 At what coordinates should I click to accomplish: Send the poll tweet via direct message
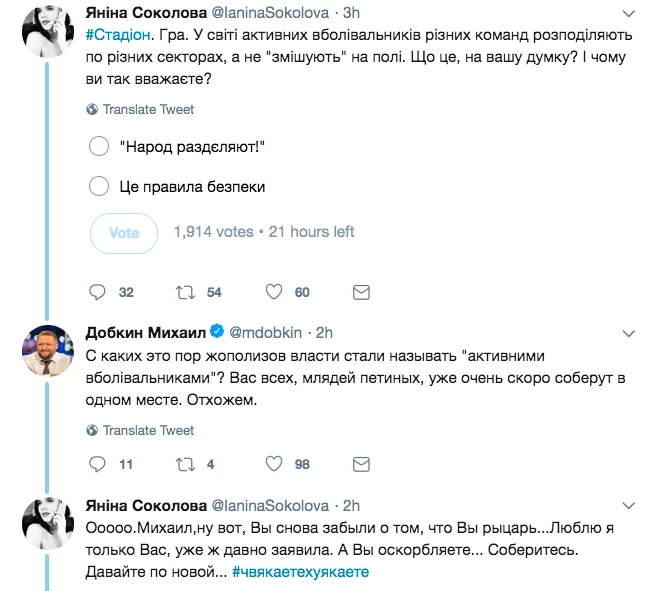point(362,292)
